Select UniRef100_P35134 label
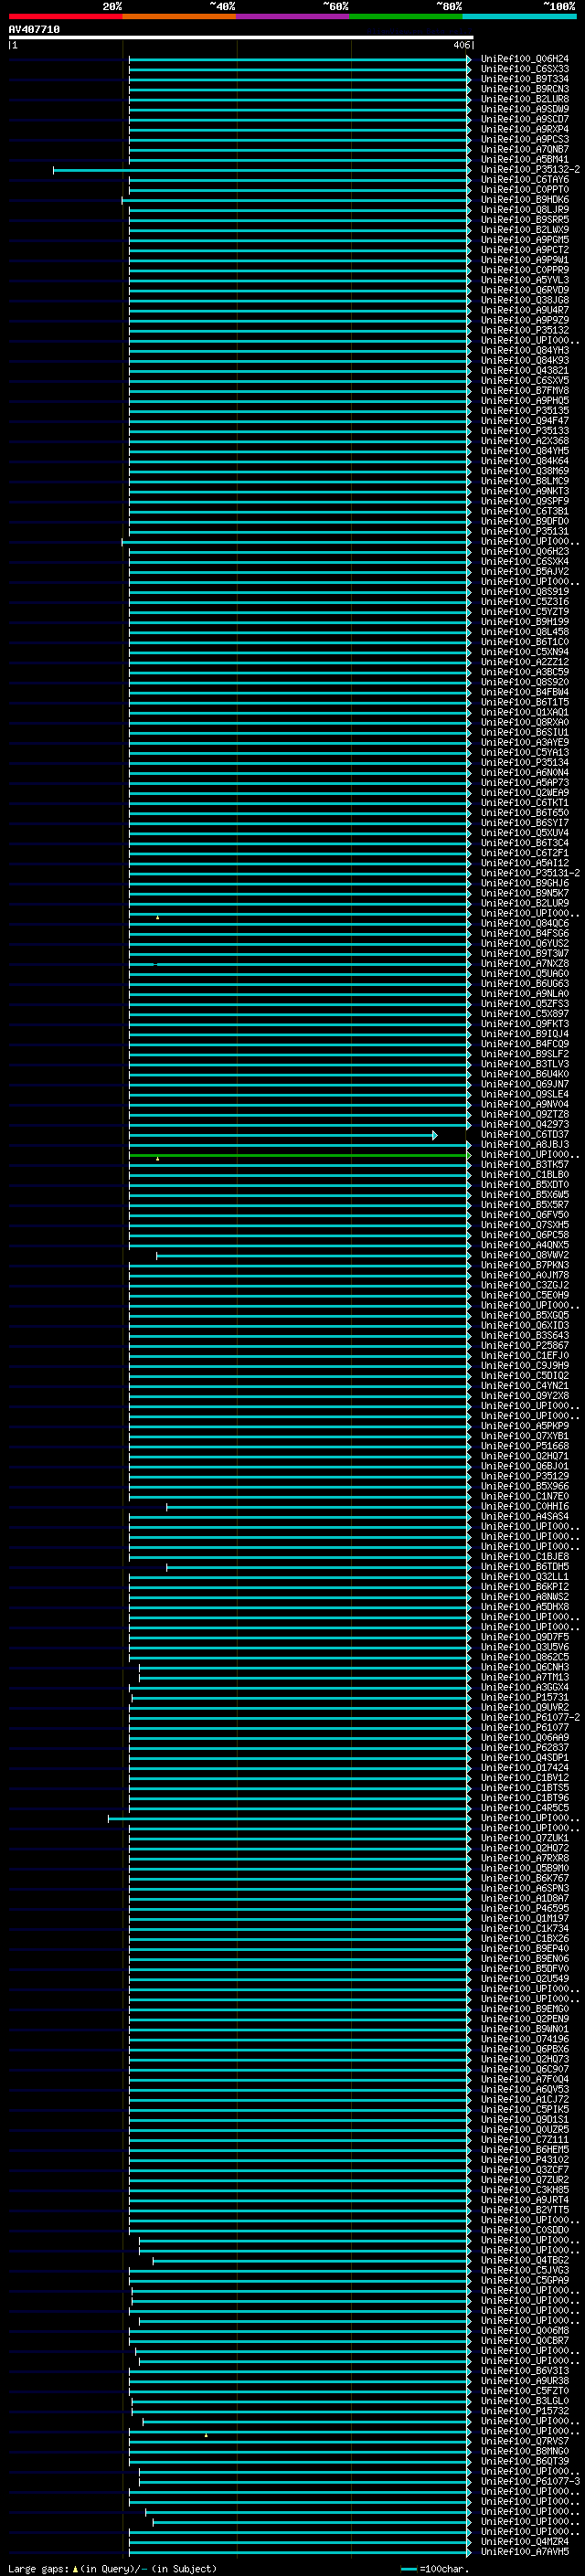Viewport: 585px width, 2576px height. coord(524,763)
